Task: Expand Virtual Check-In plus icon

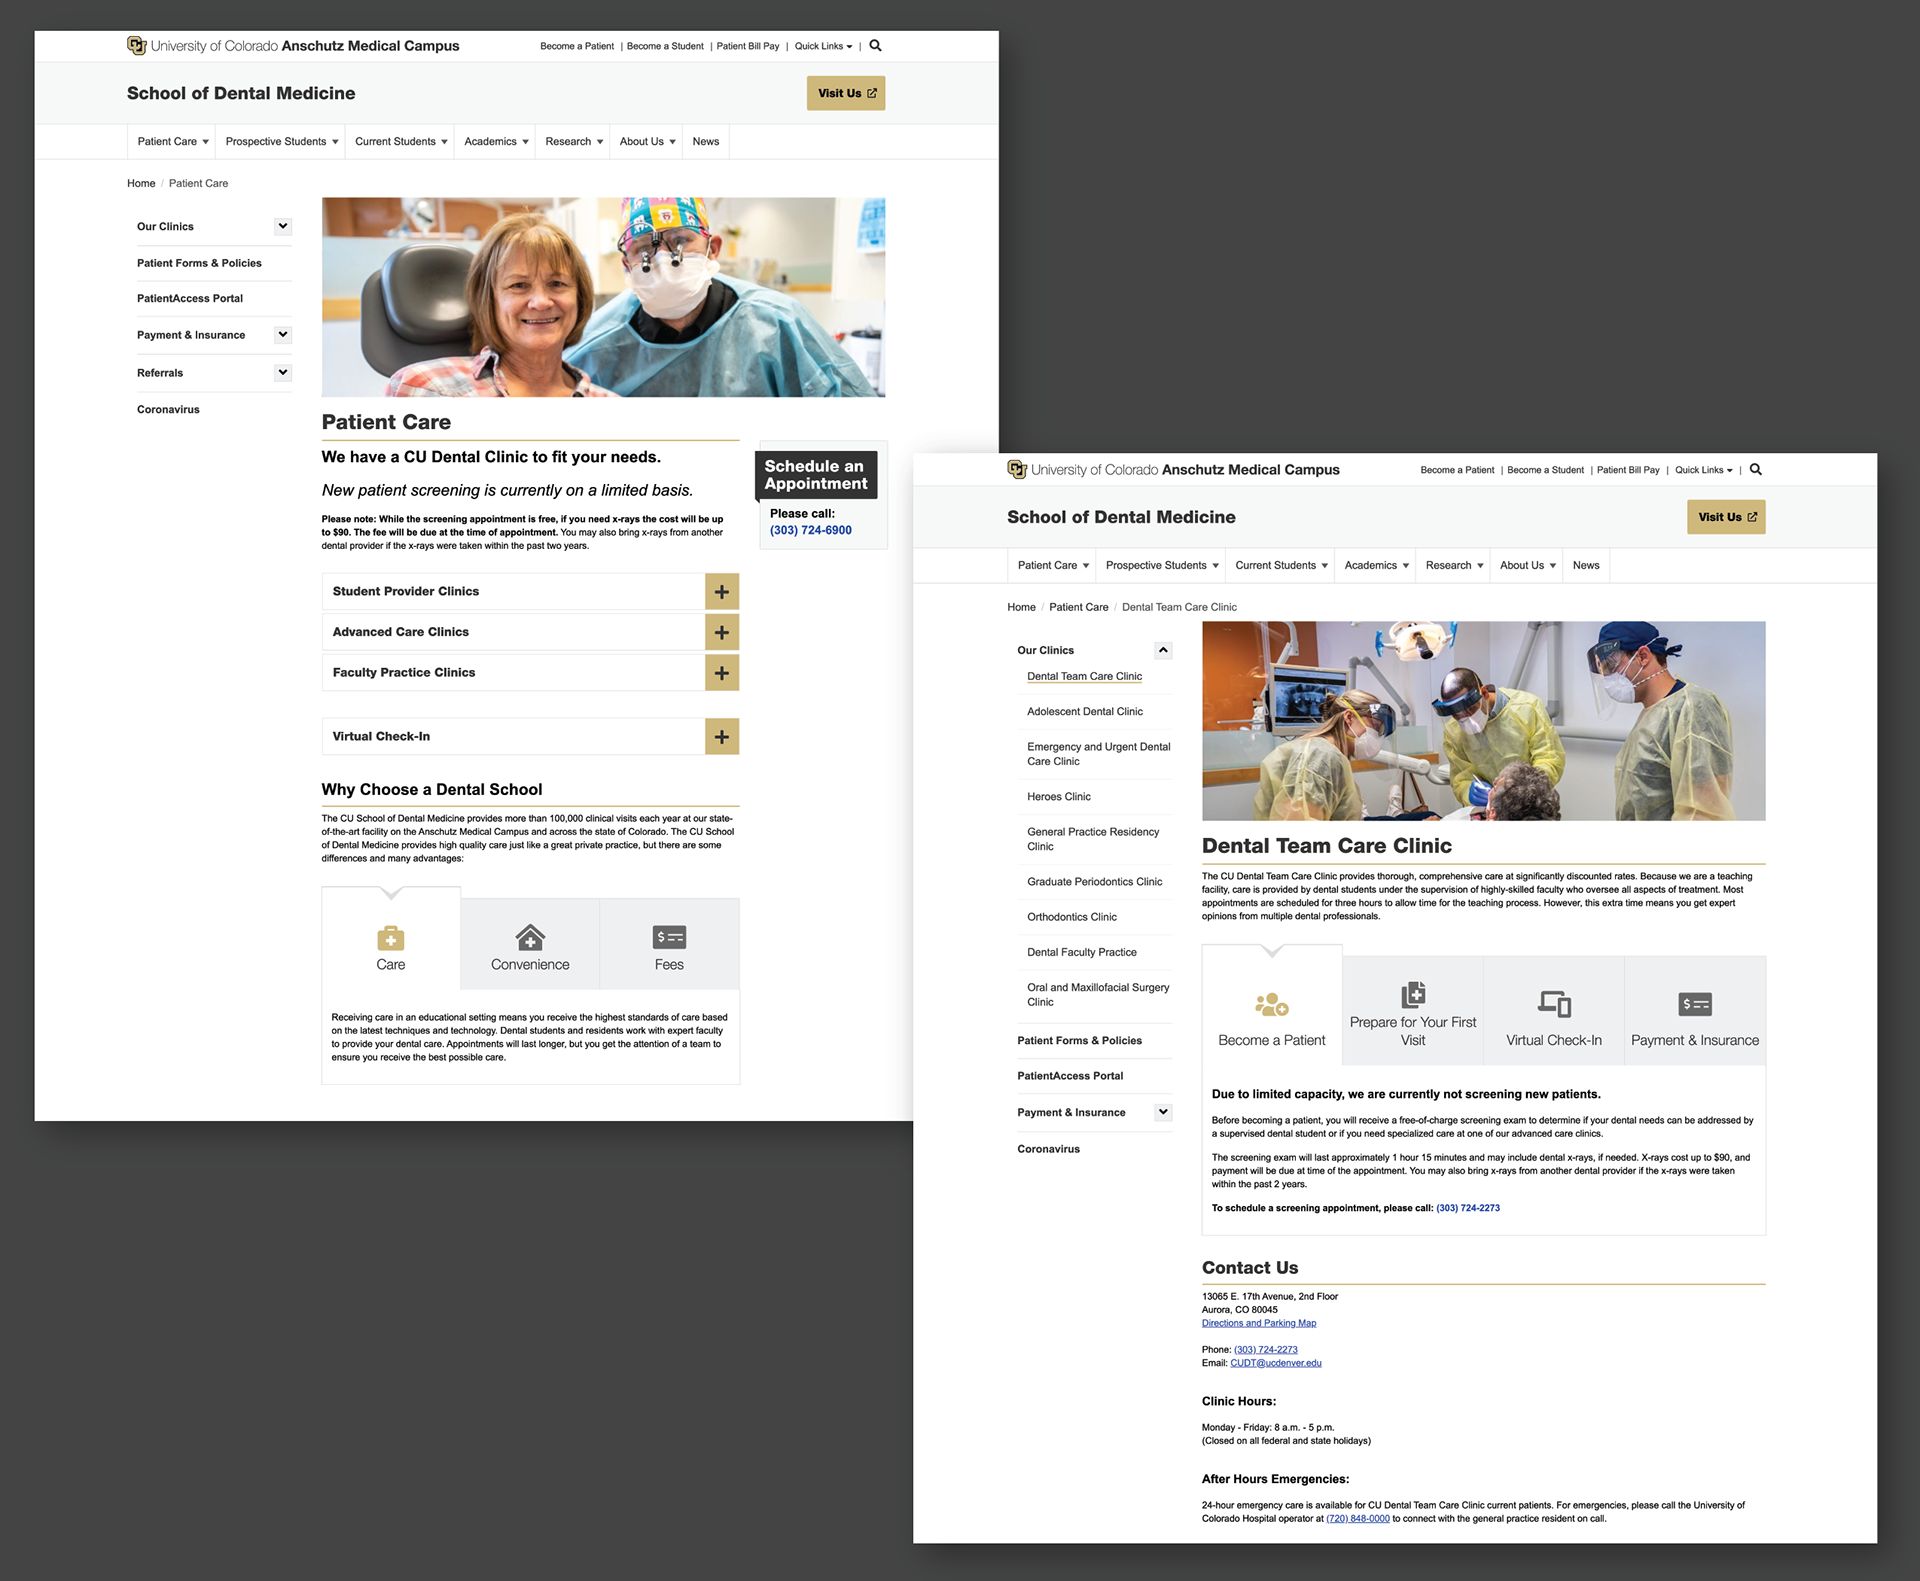Action: click(x=722, y=737)
